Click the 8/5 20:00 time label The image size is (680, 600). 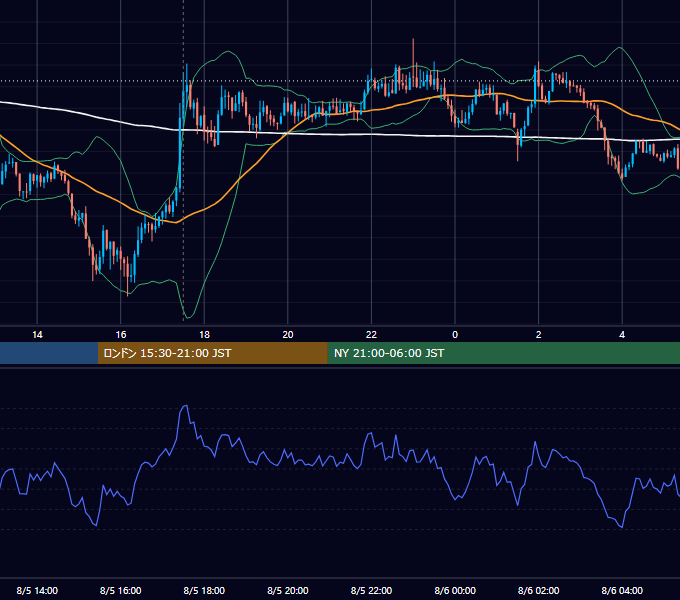[288, 590]
